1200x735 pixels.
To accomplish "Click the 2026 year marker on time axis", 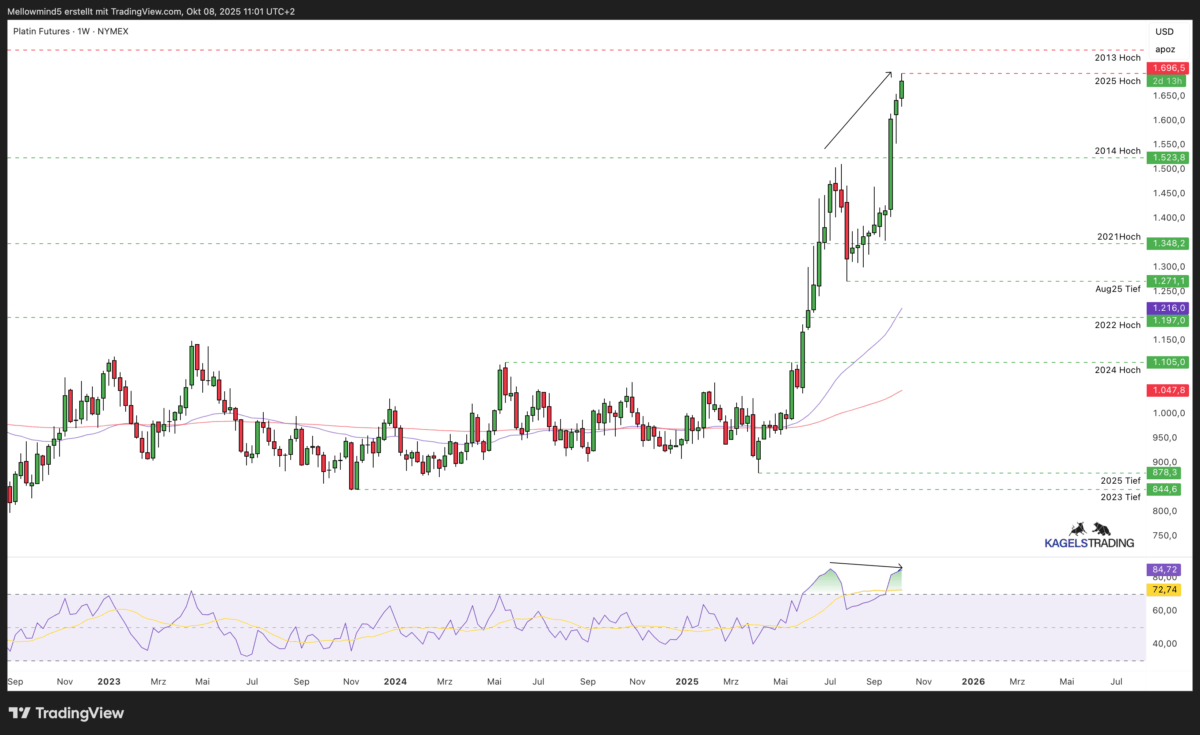I will pos(973,681).
